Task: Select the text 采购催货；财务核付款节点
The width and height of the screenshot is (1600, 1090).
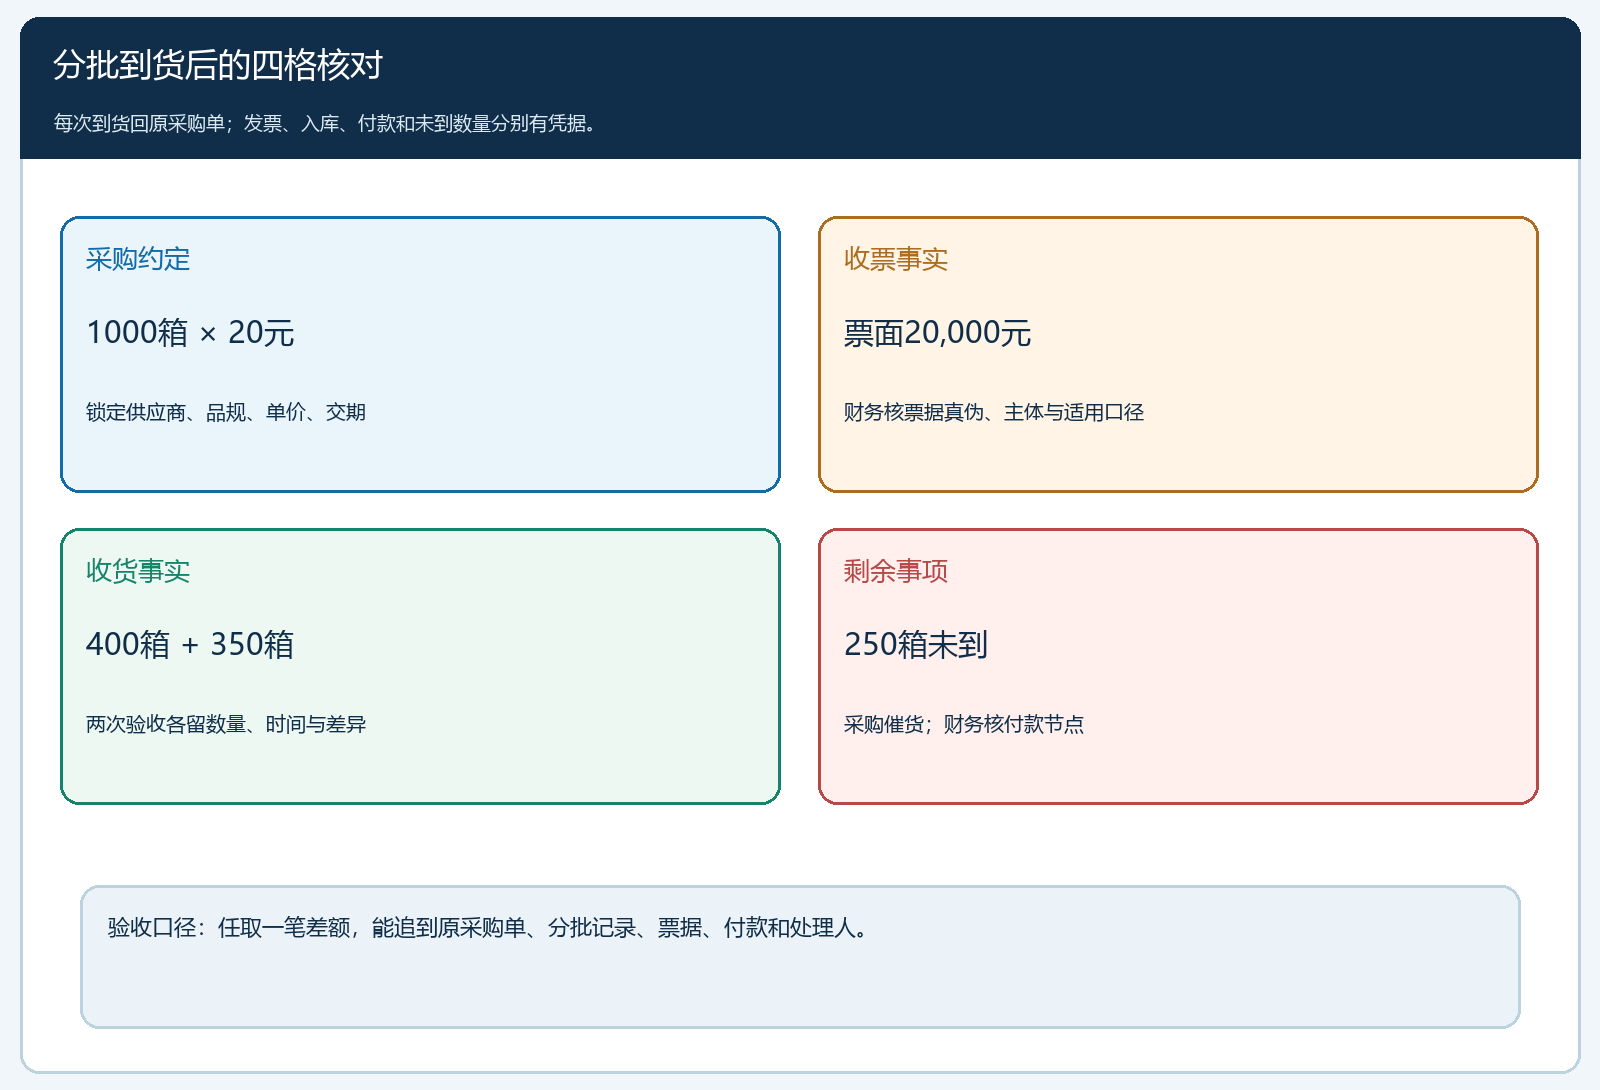Action: click(964, 724)
